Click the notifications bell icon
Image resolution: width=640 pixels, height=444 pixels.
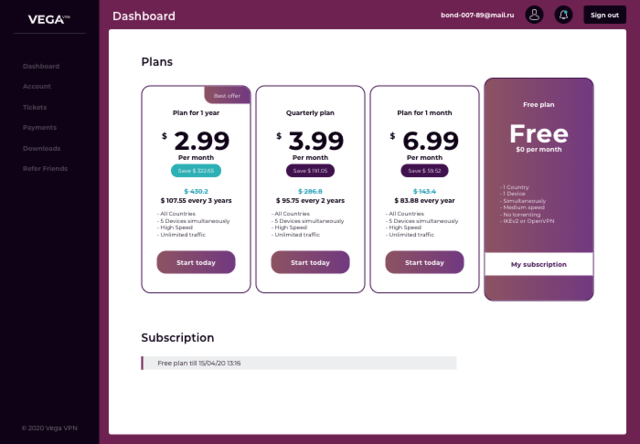coord(563,15)
